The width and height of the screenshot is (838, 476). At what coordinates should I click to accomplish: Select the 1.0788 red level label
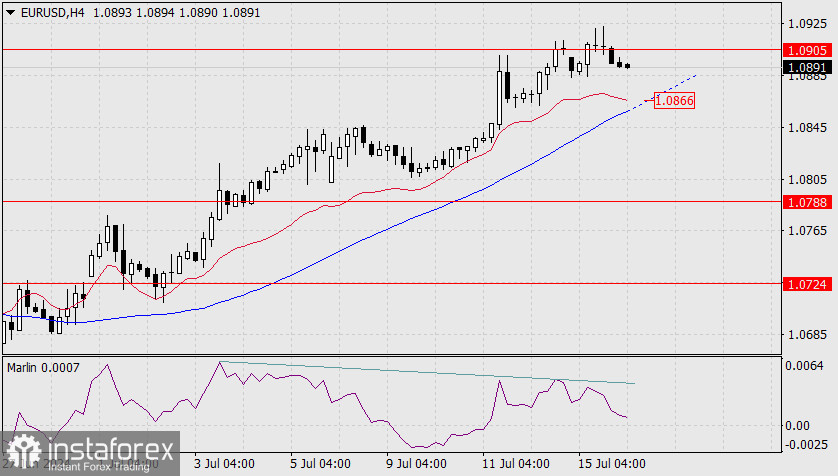[x=808, y=202]
